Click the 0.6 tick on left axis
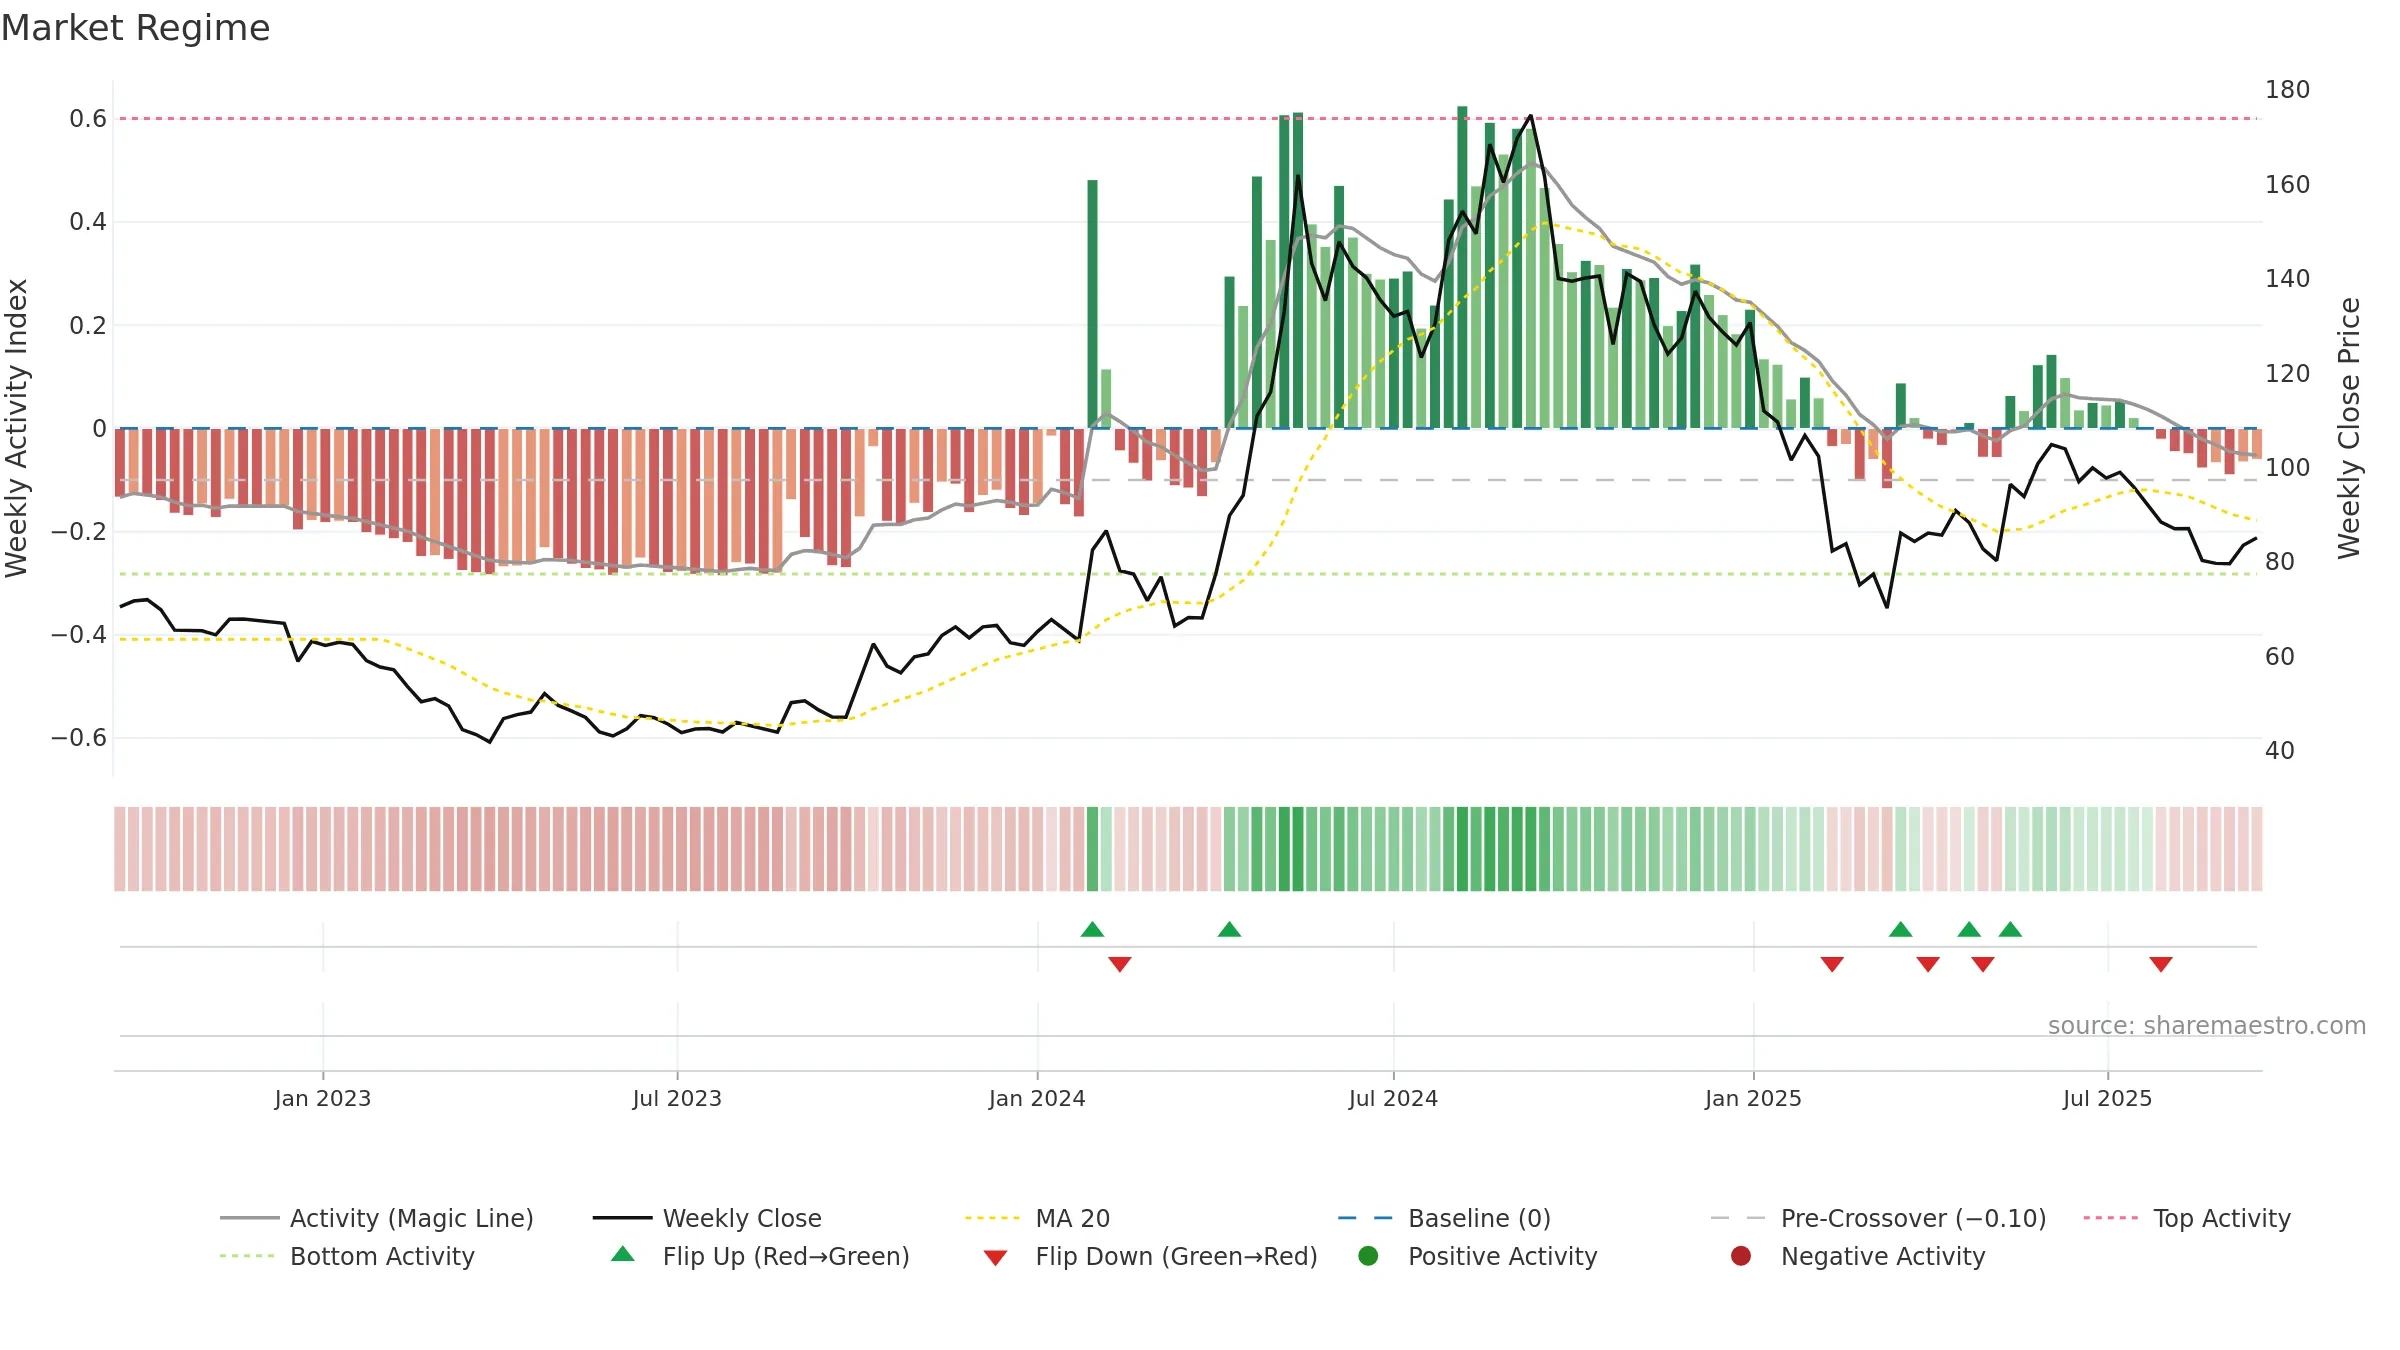 [88, 119]
